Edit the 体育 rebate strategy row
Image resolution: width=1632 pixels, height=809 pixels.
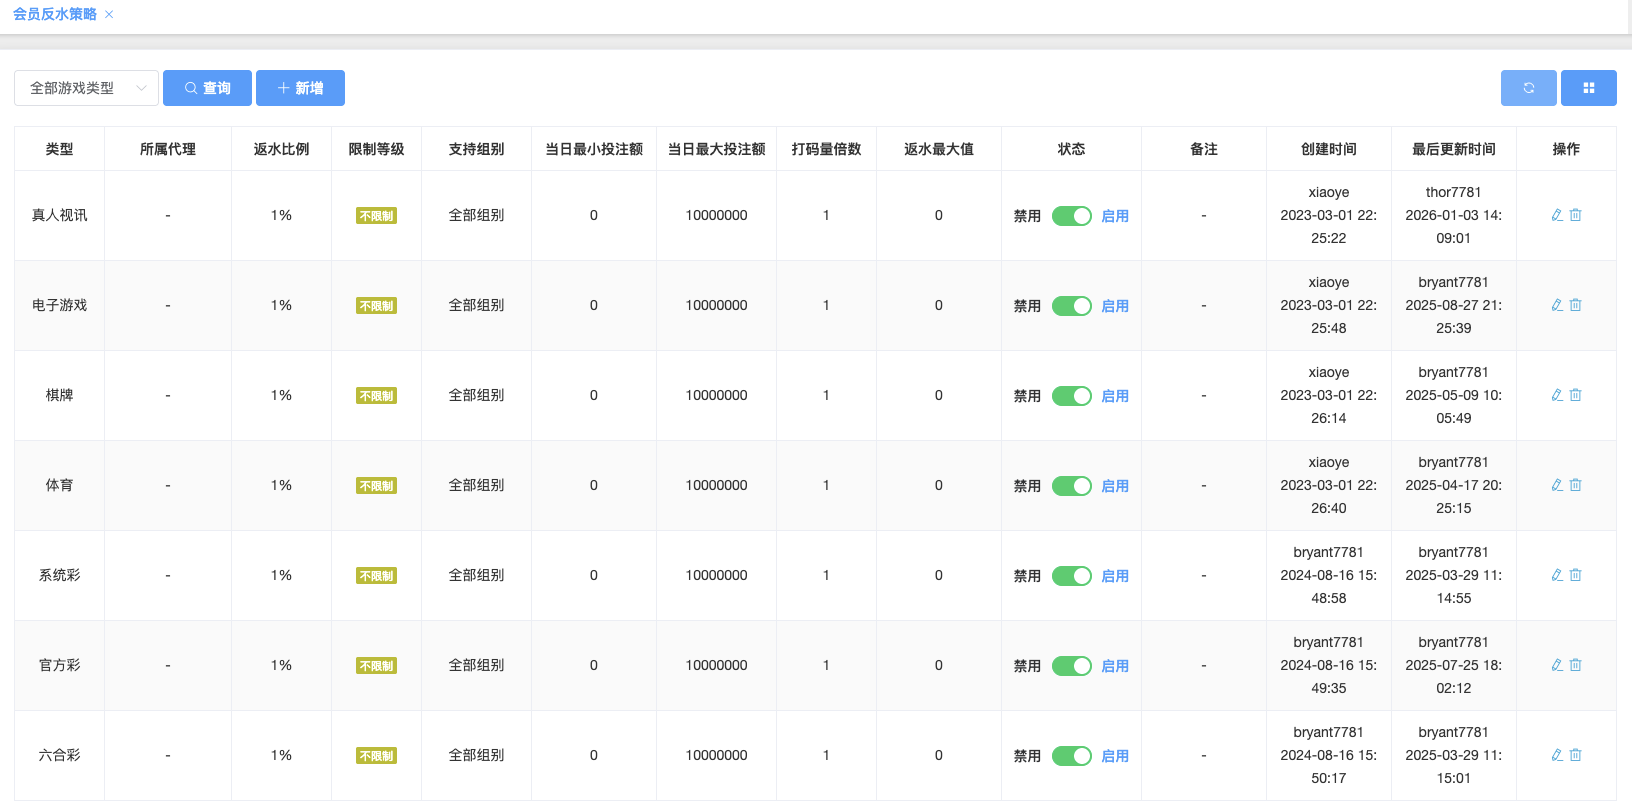[1557, 485]
